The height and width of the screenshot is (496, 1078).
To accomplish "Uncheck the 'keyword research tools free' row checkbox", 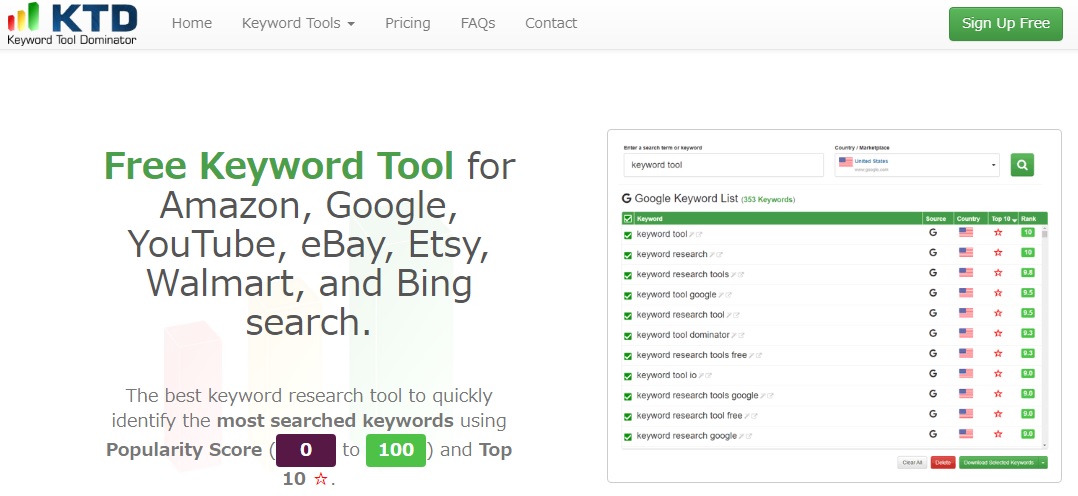I will (x=628, y=356).
